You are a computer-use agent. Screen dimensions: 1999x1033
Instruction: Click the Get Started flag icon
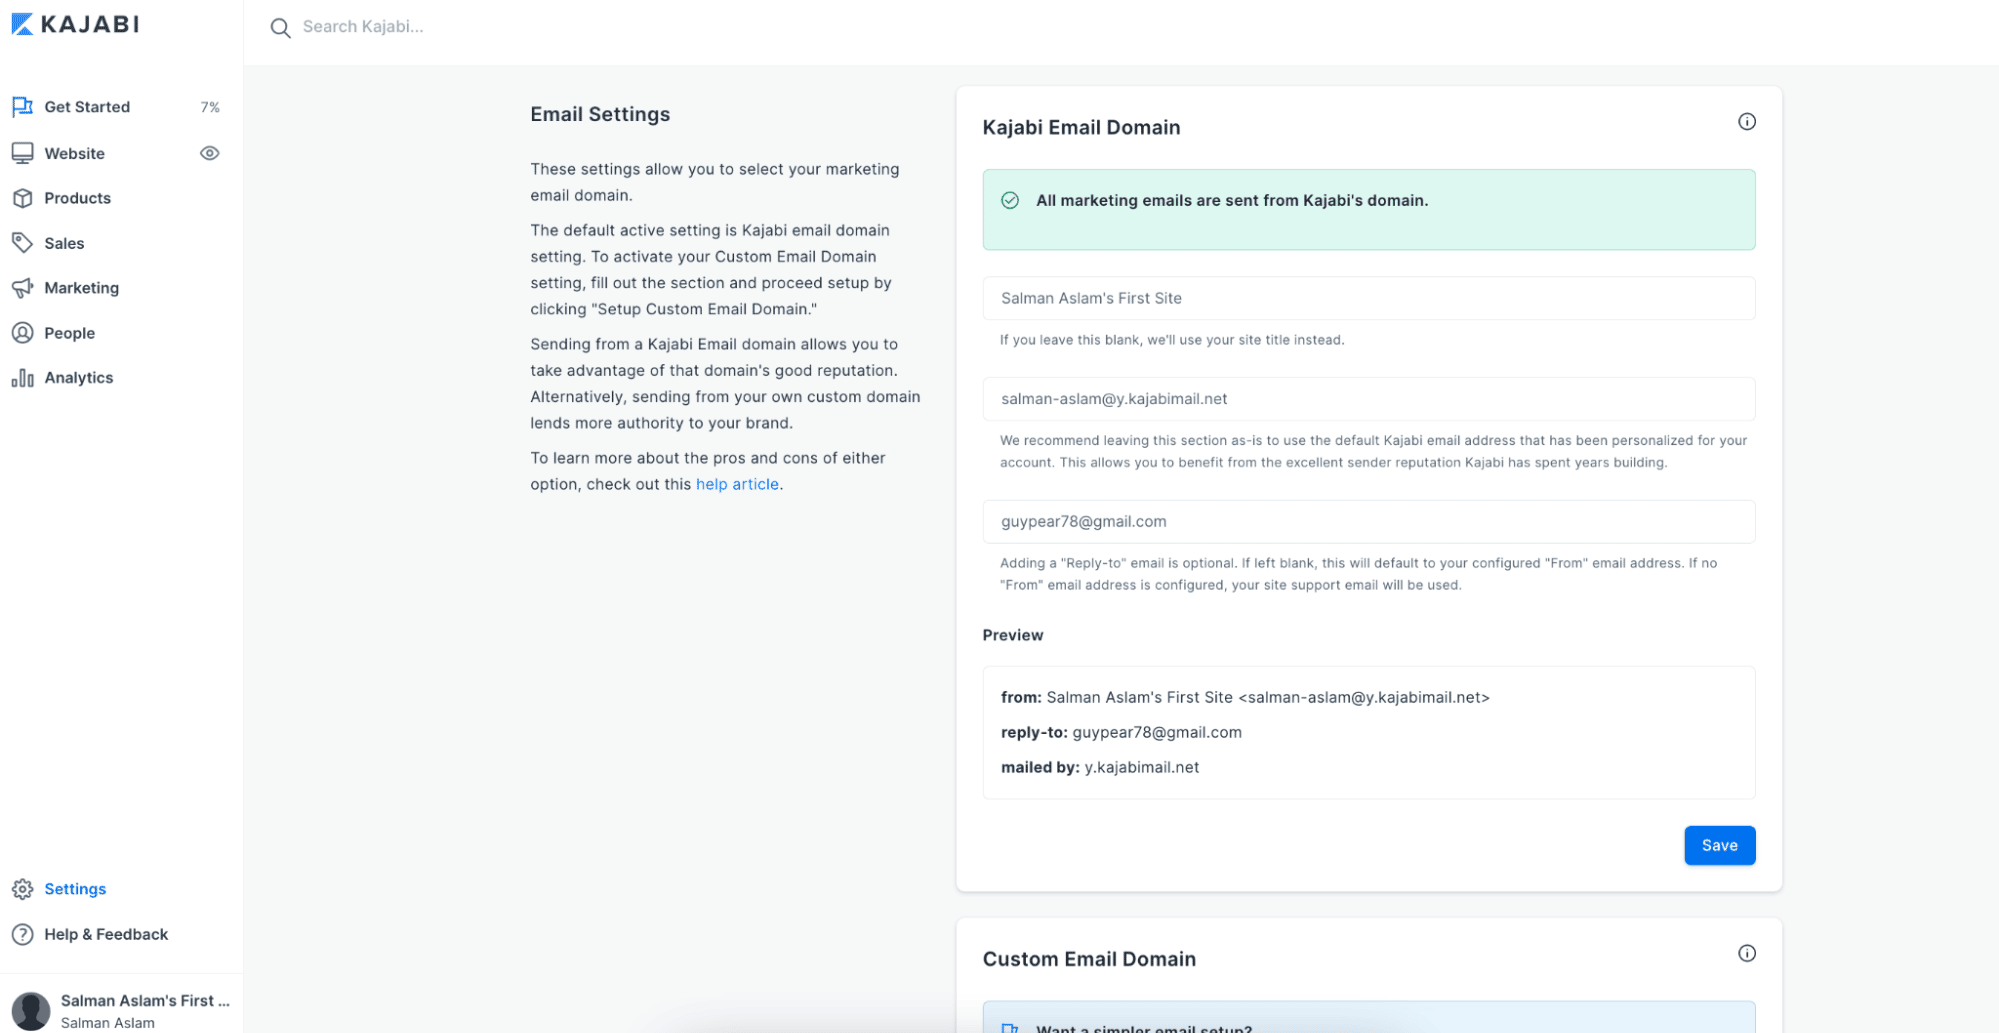(x=22, y=107)
